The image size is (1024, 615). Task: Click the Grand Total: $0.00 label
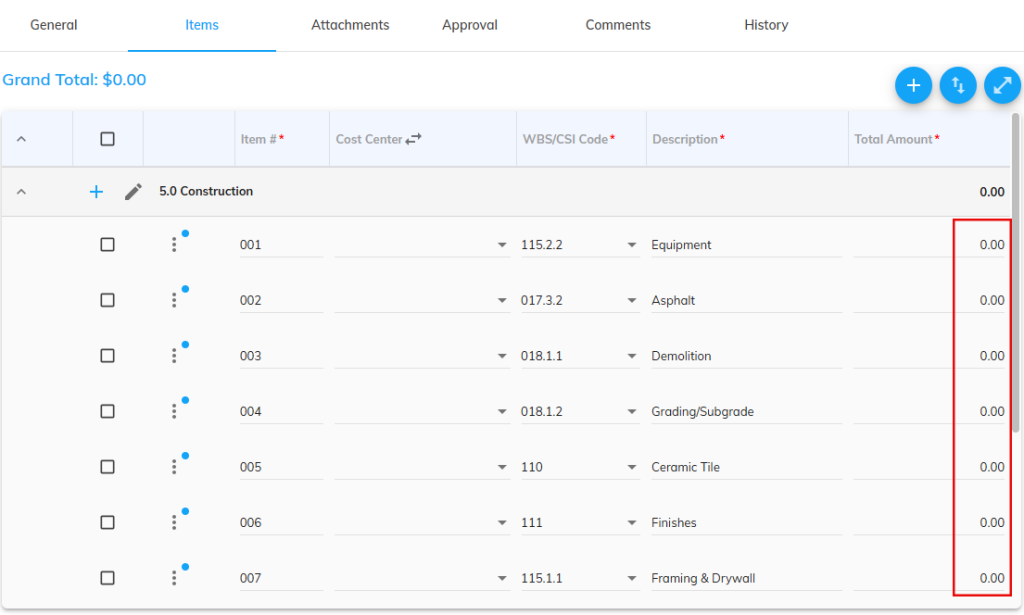click(x=74, y=80)
